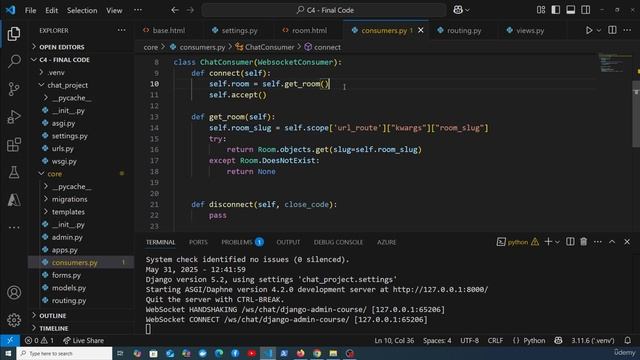640x360 pixels.
Task: Maximize the terminal panel size
Action: (x=612, y=242)
